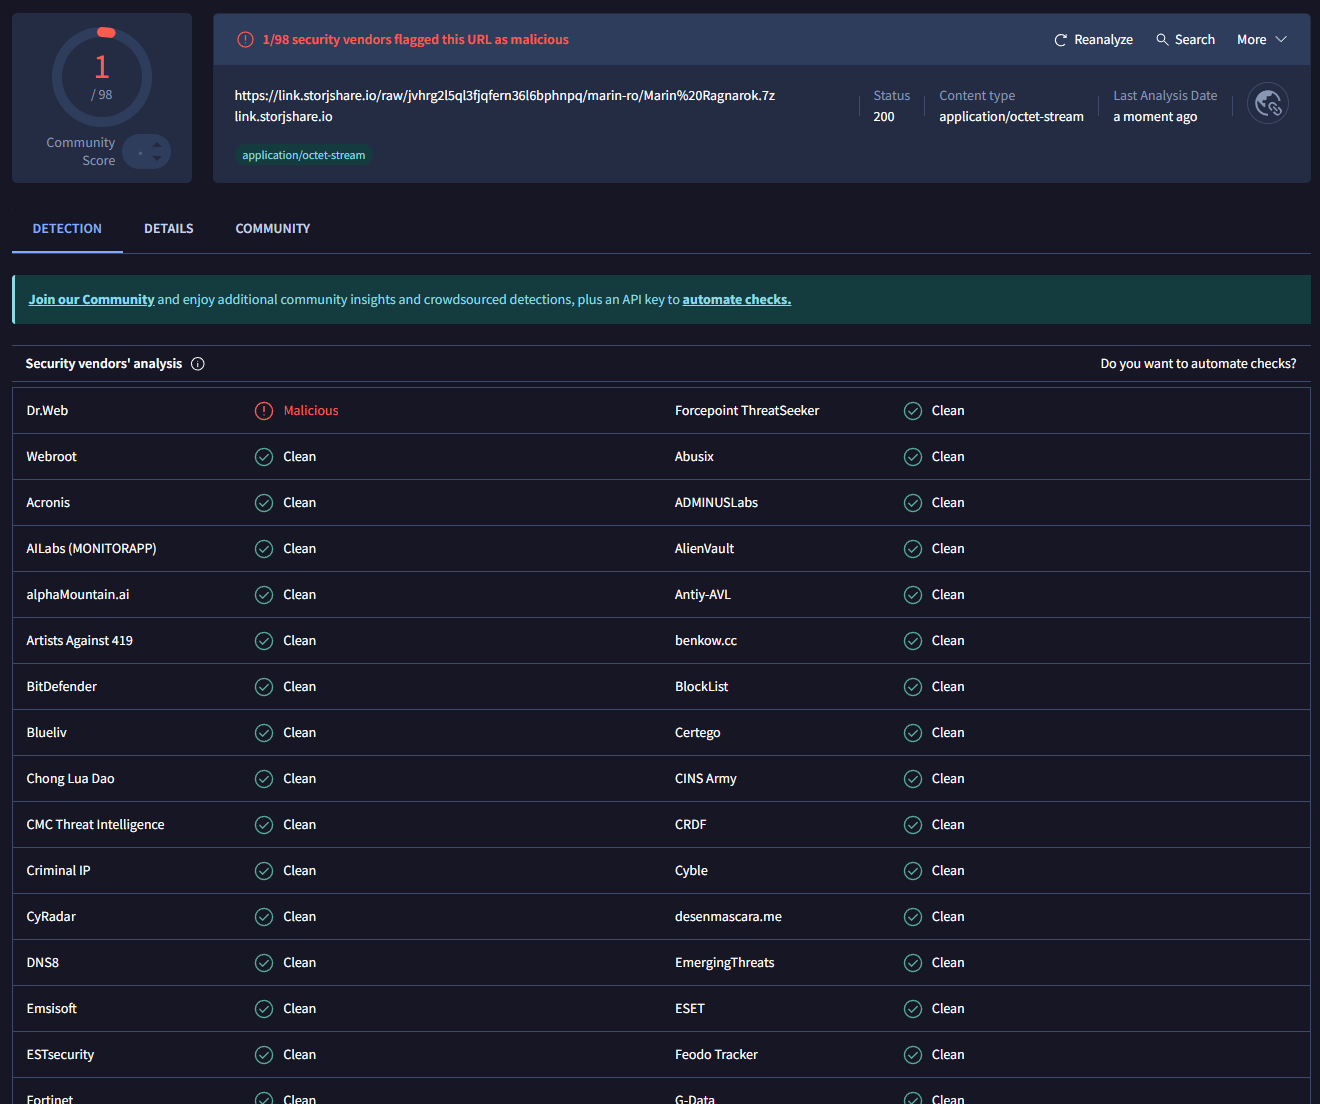Open the More dropdown menu
1320x1104 pixels.
[x=1261, y=39]
